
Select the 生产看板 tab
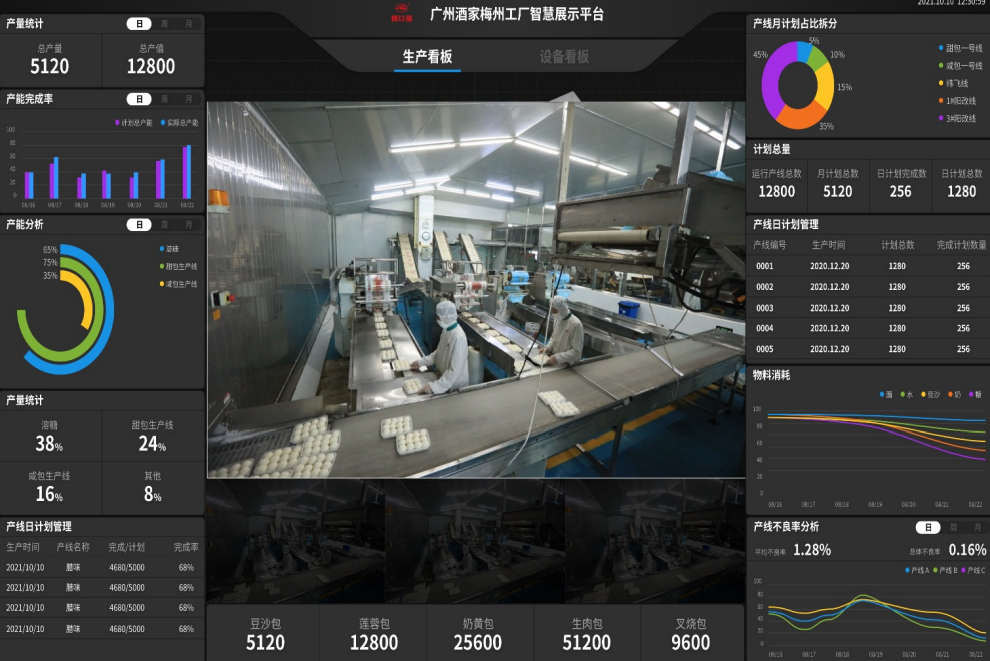427,57
